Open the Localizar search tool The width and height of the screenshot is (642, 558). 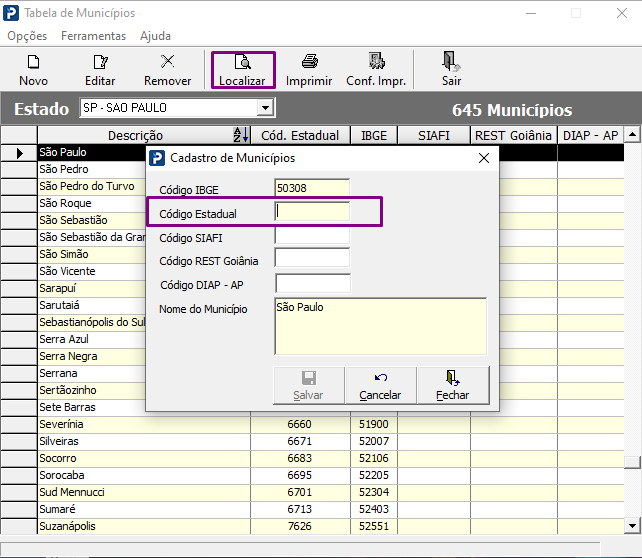pos(243,70)
